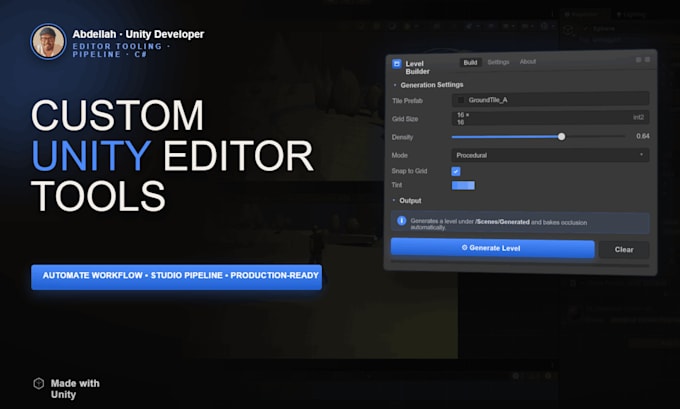
Task: Click the Tint label
Action: click(396, 185)
